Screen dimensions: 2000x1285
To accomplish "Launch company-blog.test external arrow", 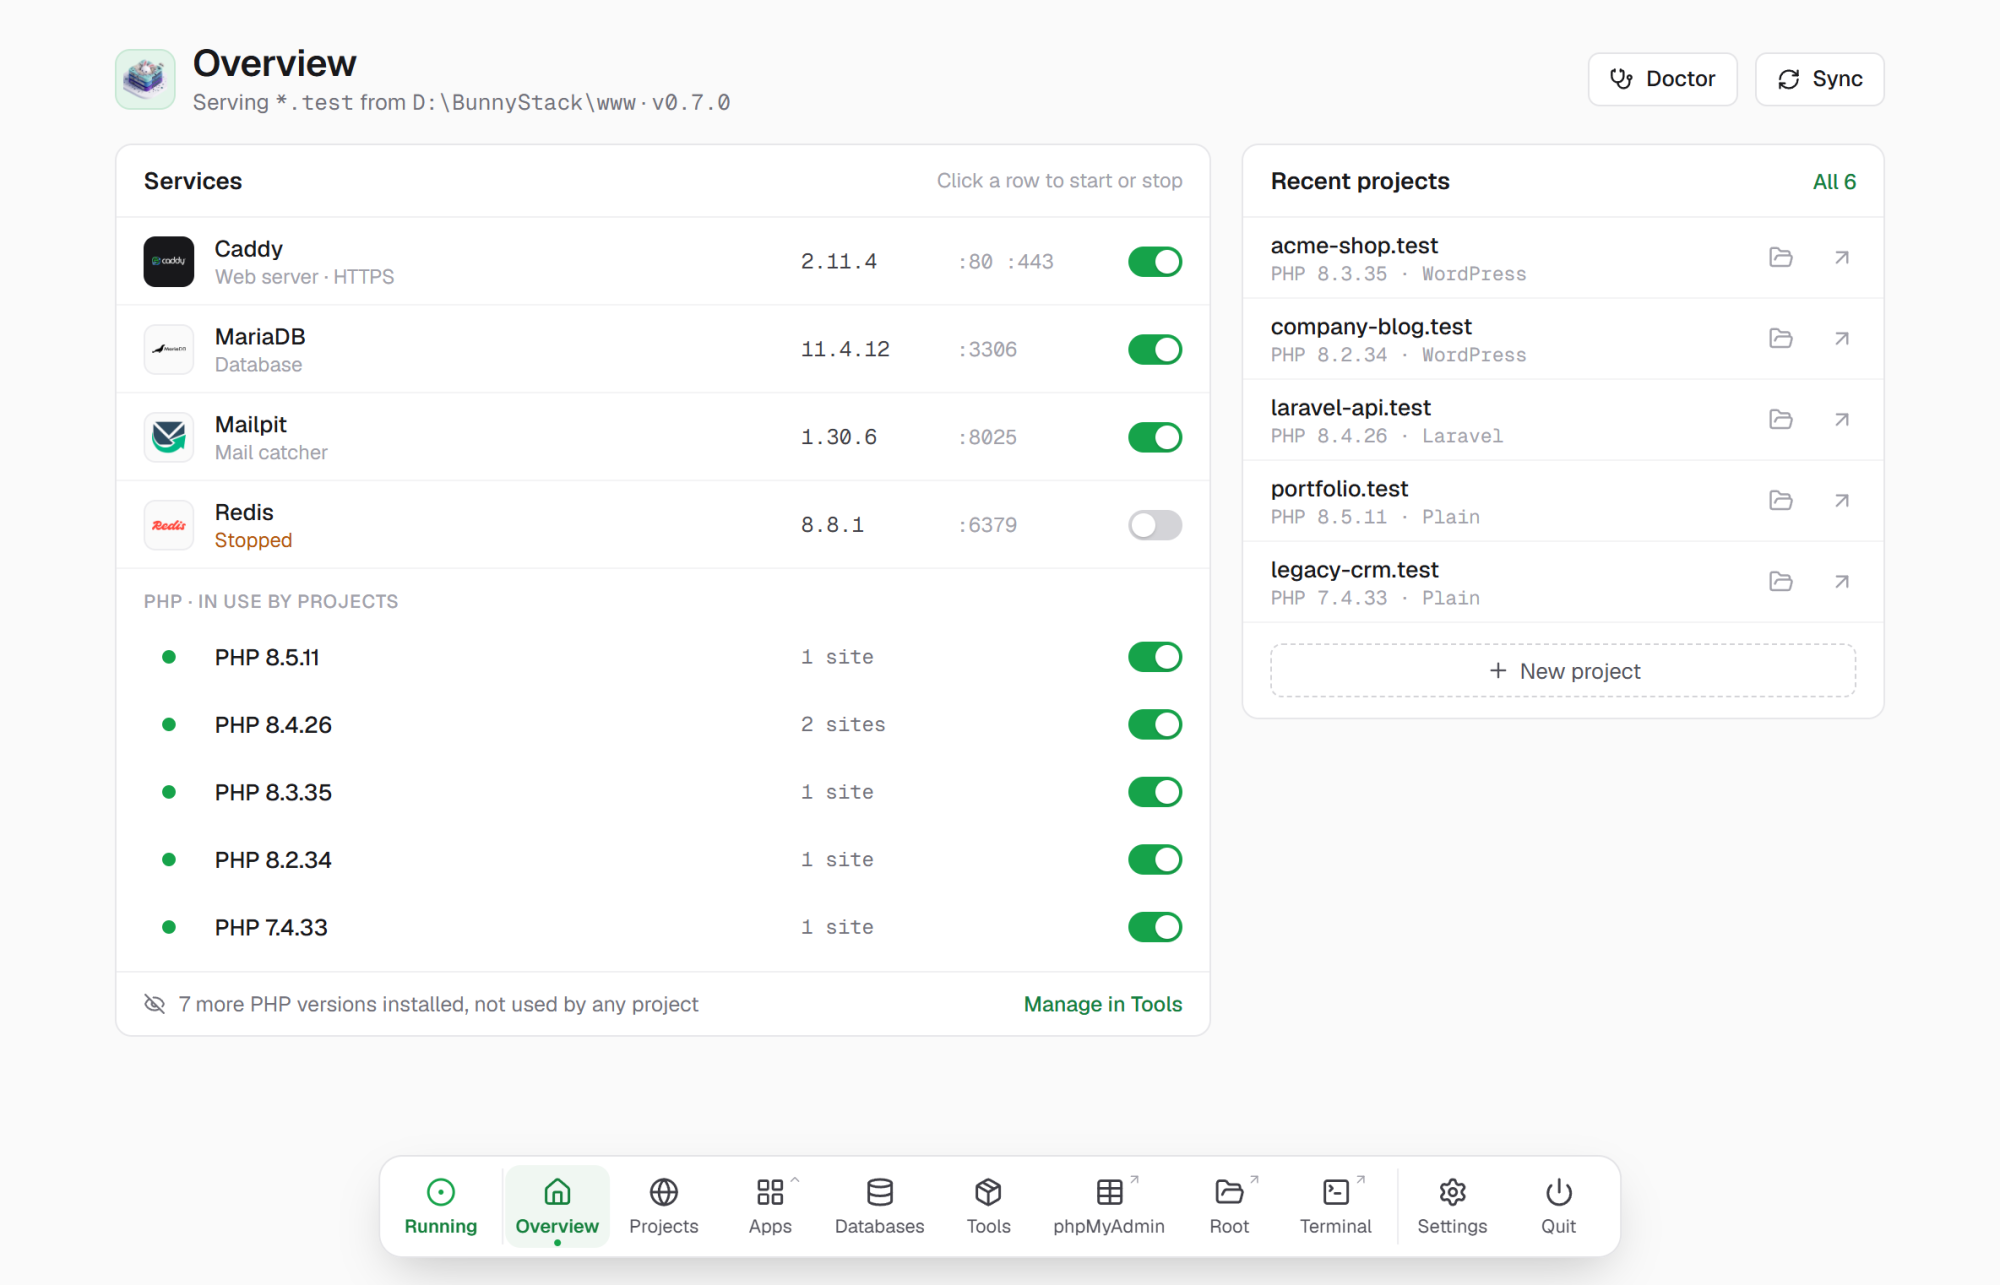I will [1842, 339].
